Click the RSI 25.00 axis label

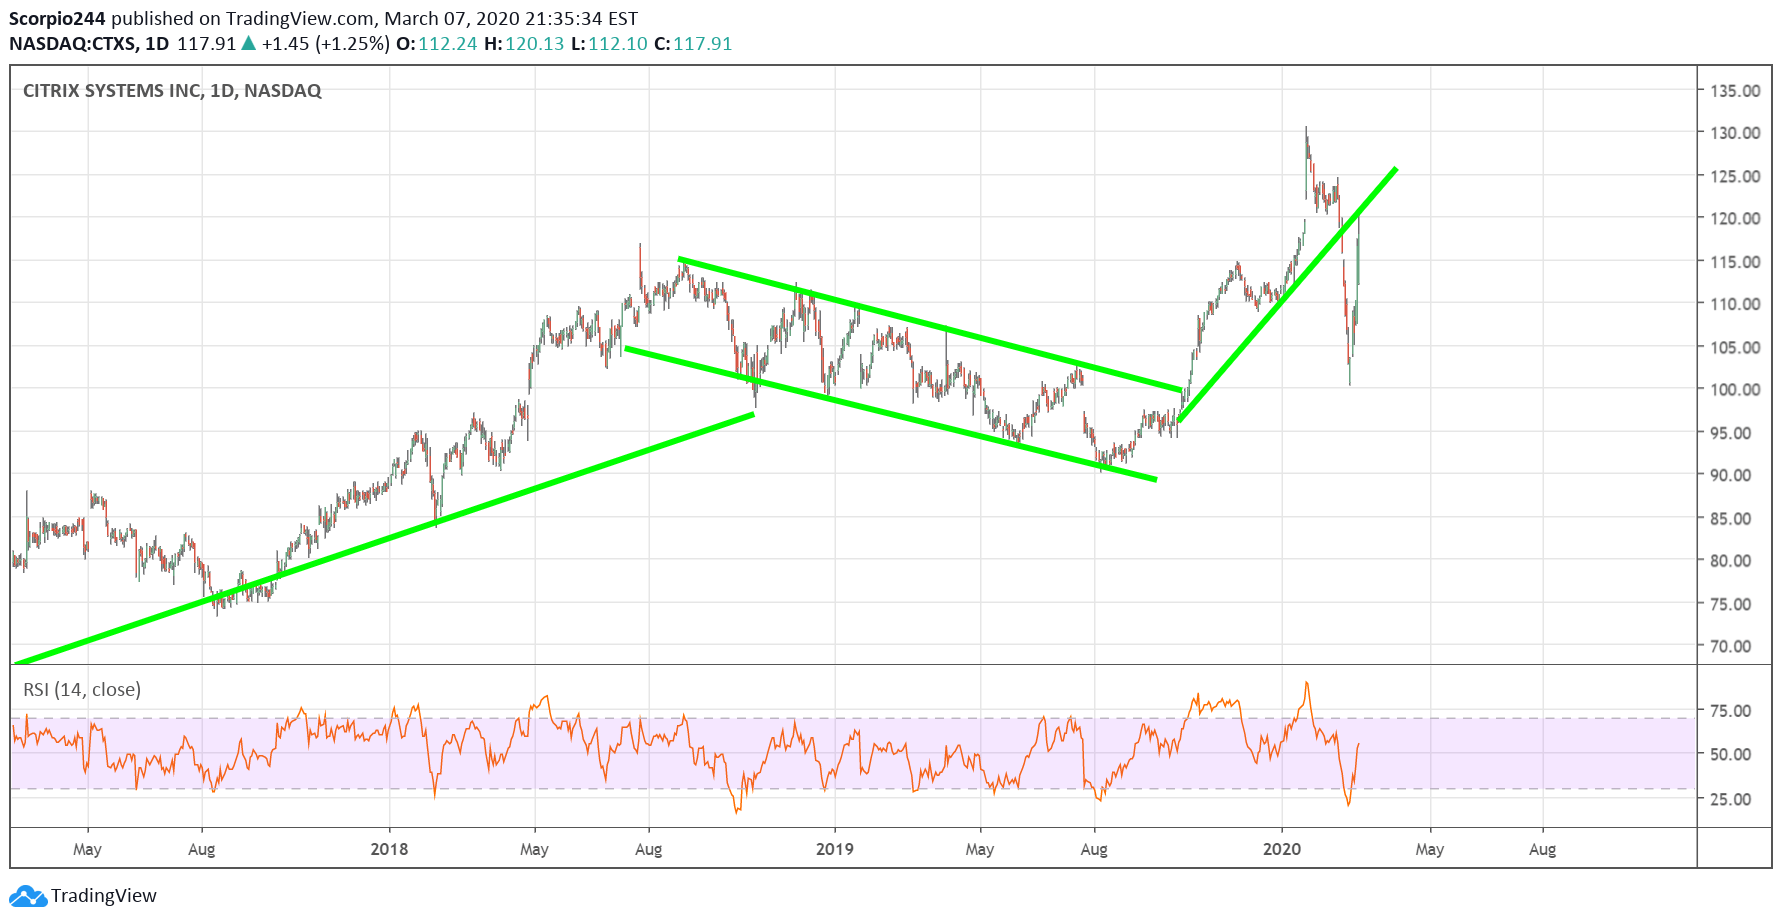point(1731,799)
